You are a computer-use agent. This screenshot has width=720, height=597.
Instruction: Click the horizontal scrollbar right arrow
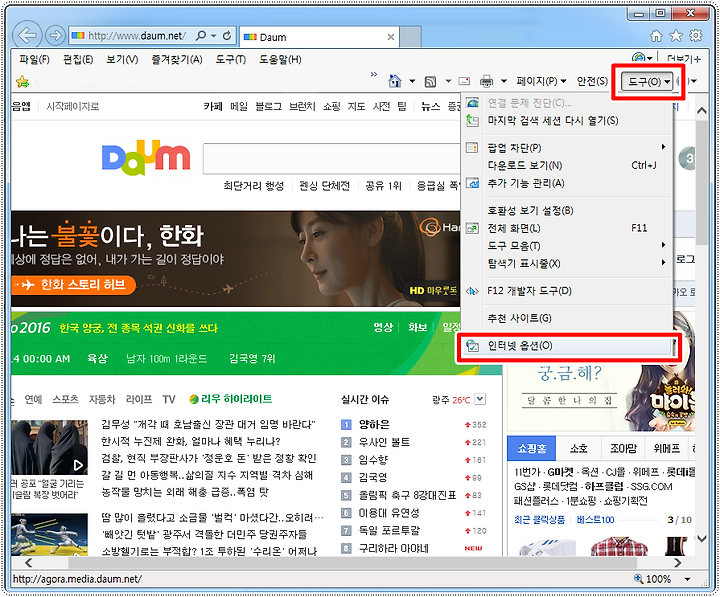678,563
